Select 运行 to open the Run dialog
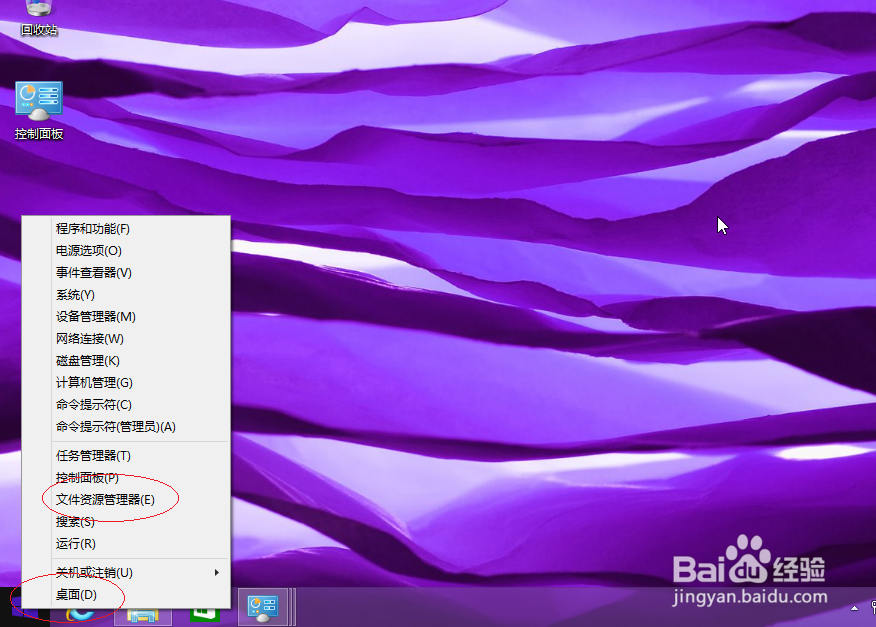The height and width of the screenshot is (627, 876). click(75, 543)
